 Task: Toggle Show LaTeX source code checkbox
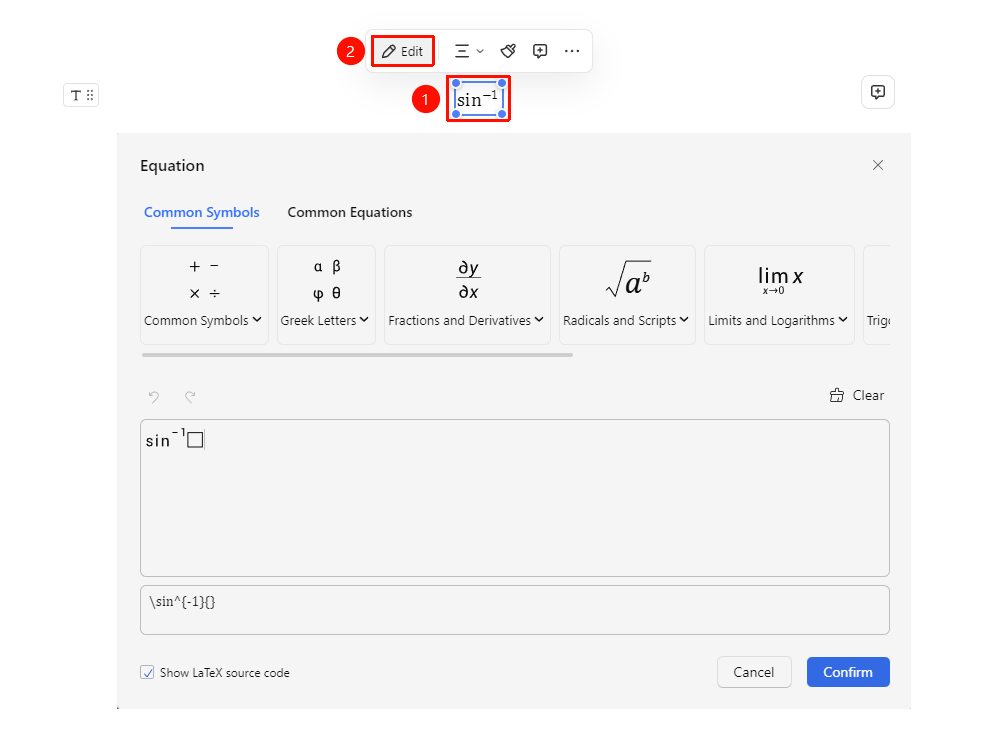(x=147, y=672)
